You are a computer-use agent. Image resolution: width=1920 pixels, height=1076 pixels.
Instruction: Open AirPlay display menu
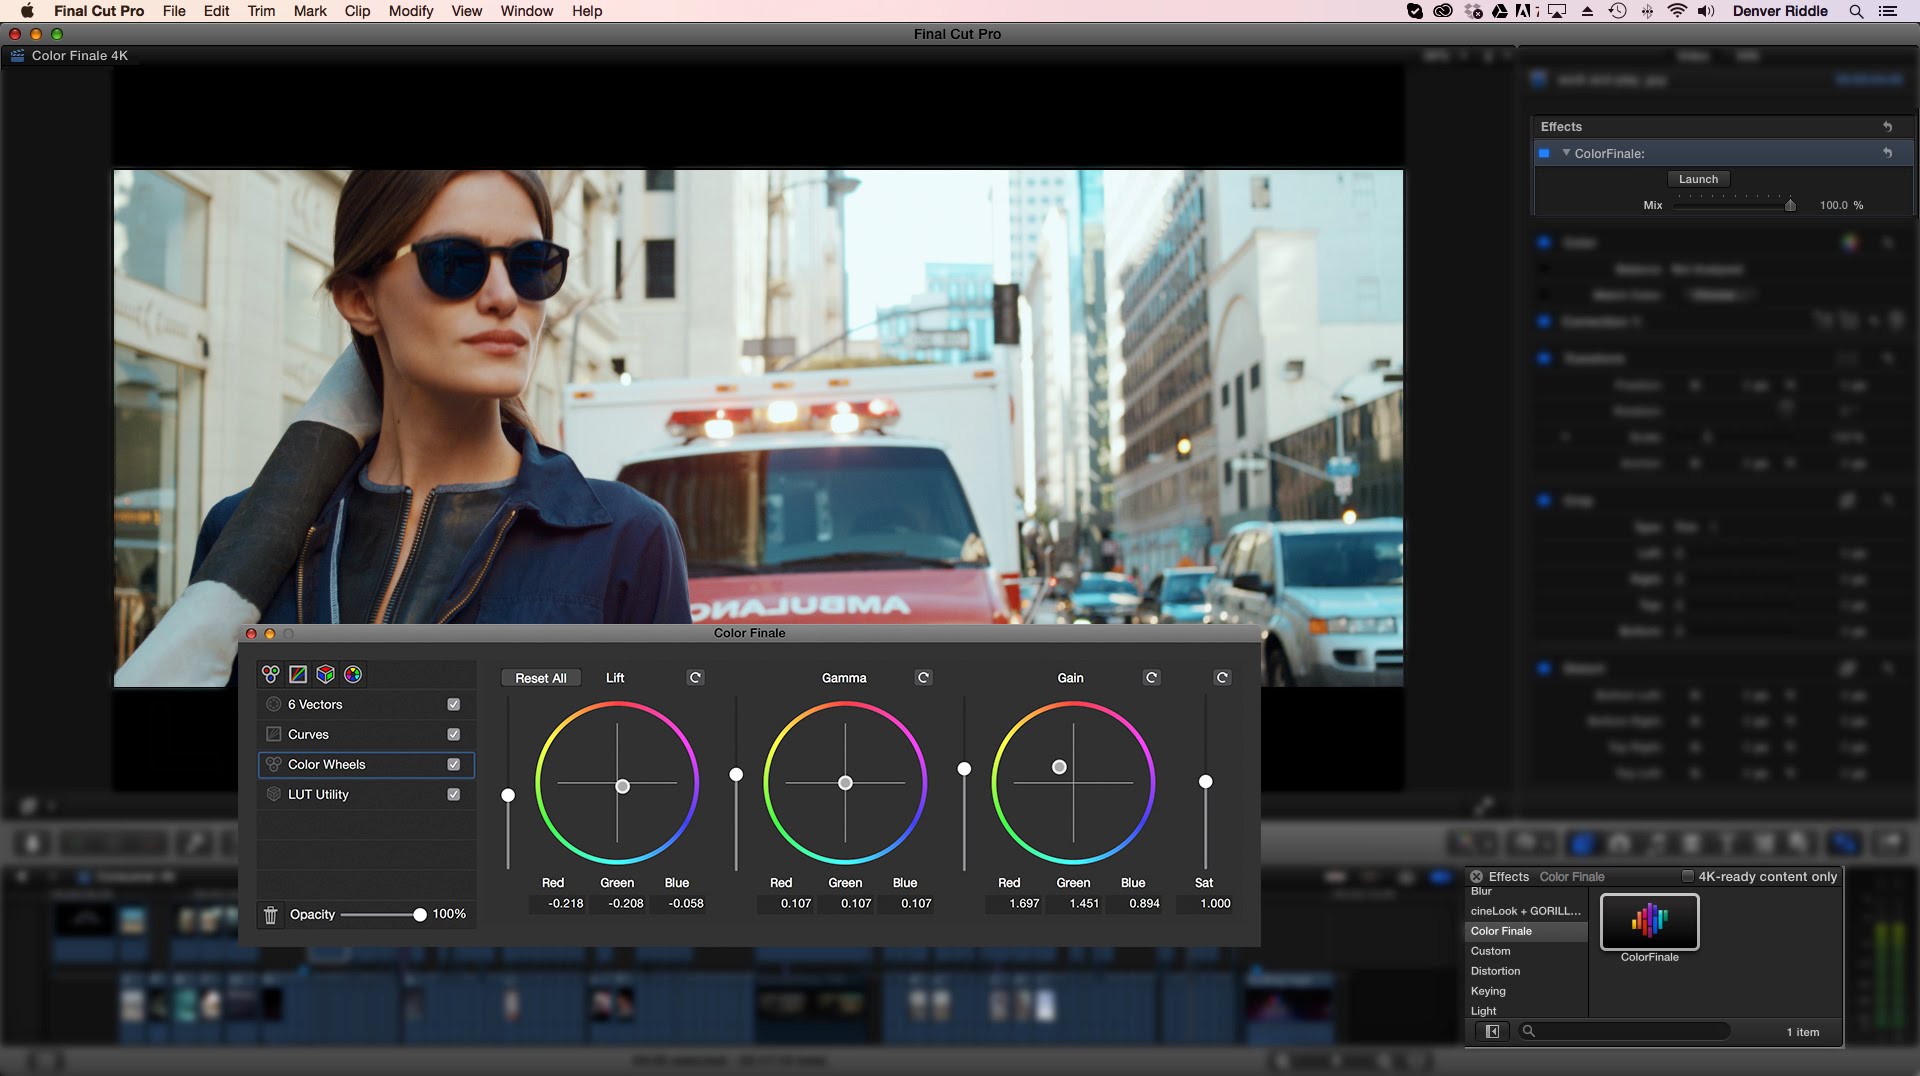[x=1557, y=11]
